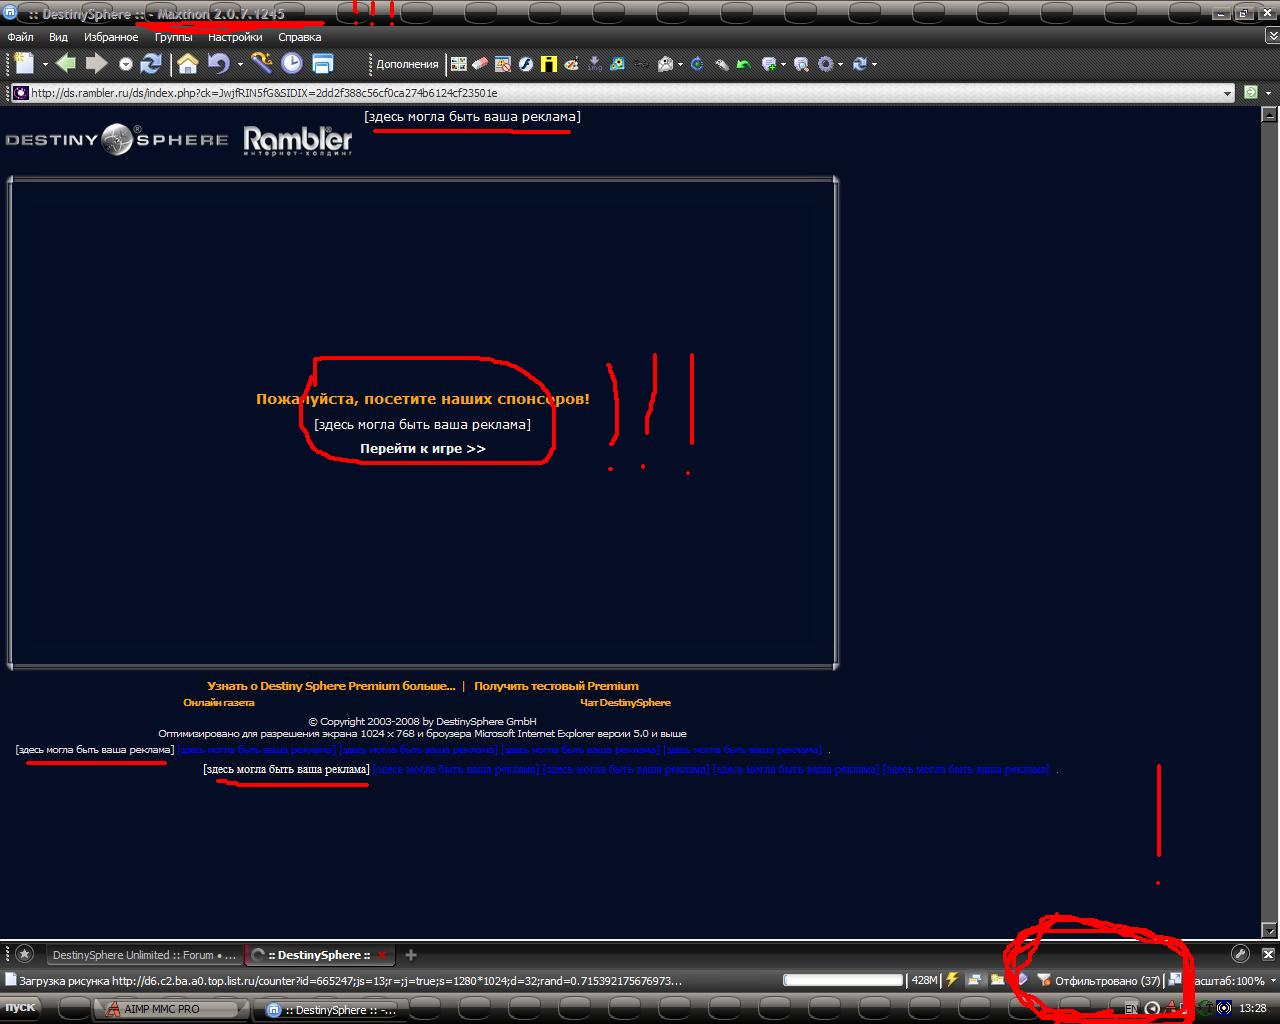The width and height of the screenshot is (1280, 1024).
Task: Click the New Tab plus icon
Action: [411, 955]
